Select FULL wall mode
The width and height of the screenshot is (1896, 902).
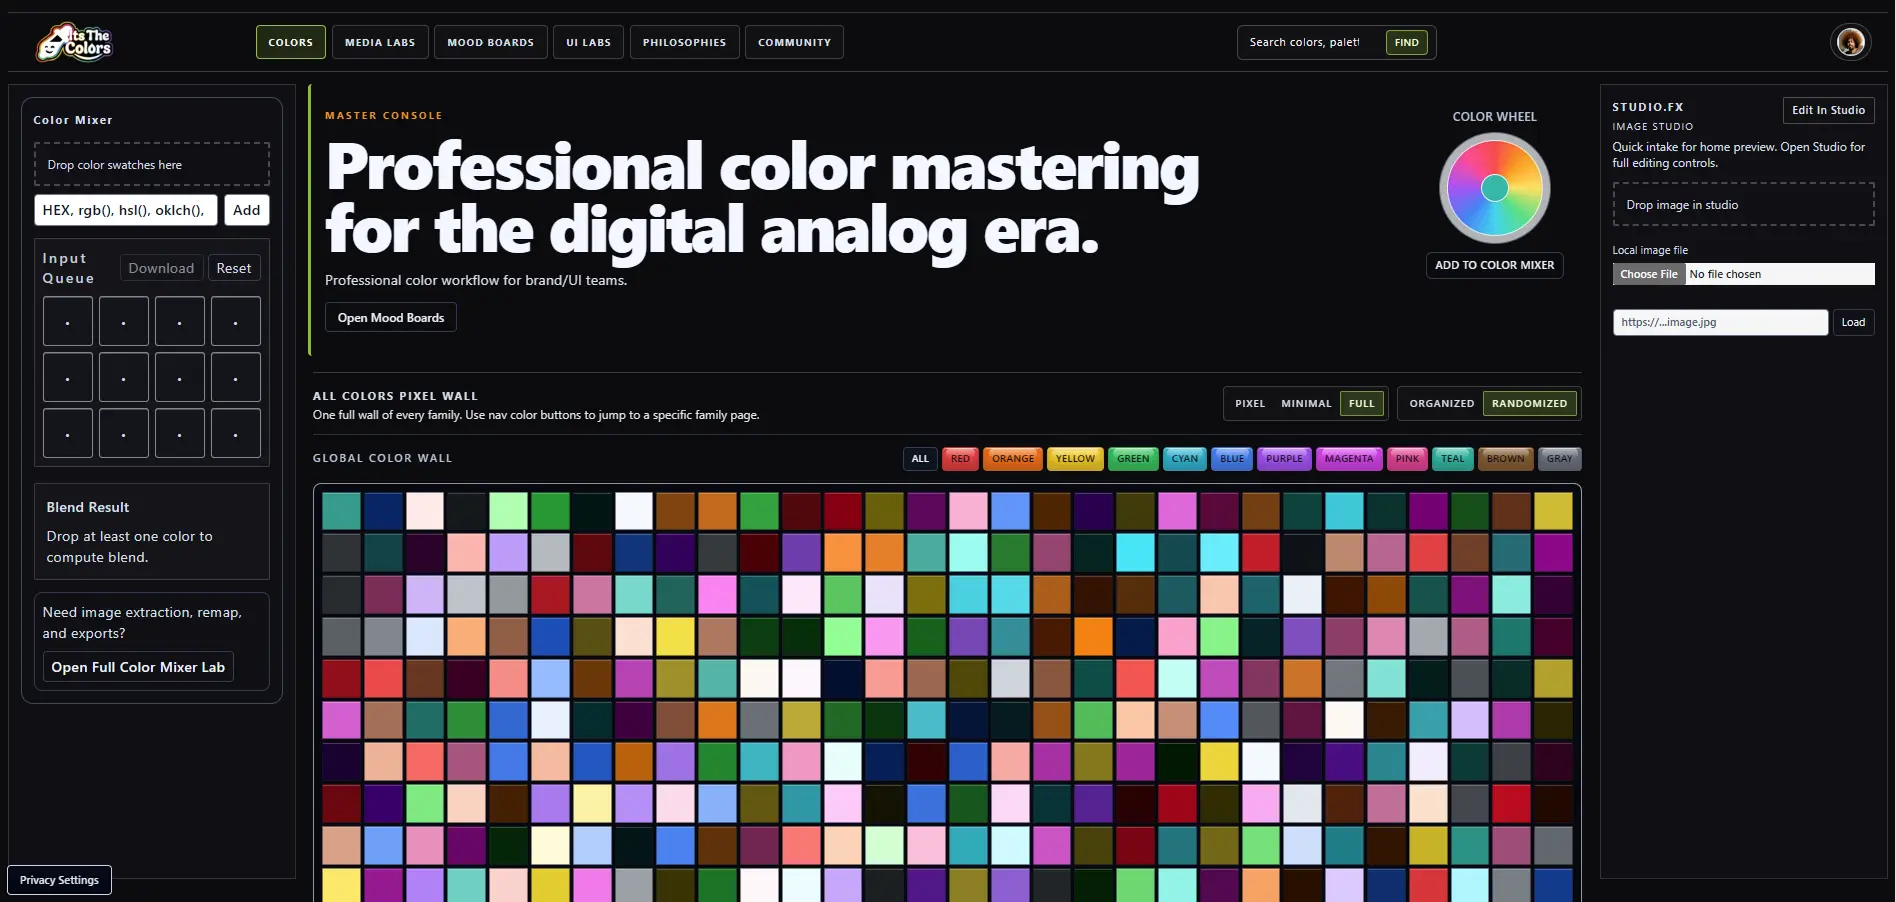[1362, 403]
